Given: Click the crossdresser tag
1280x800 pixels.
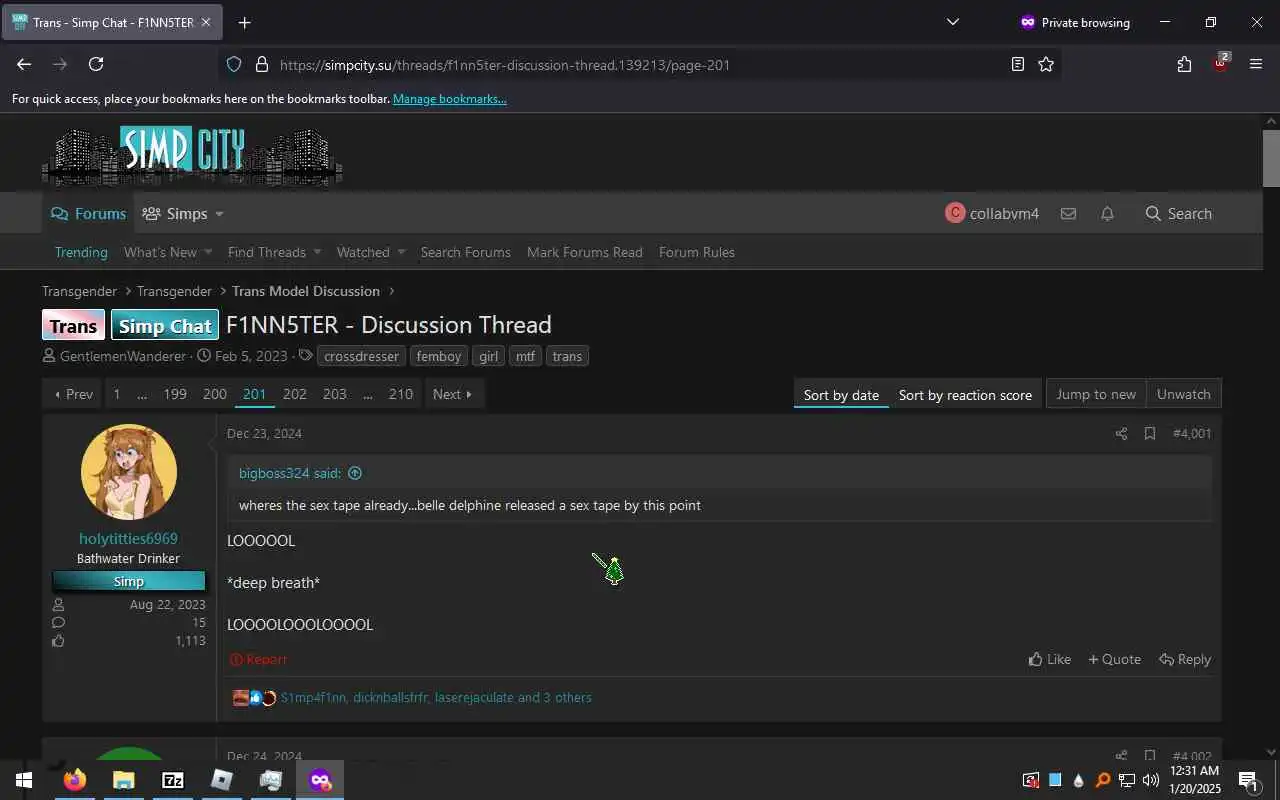Looking at the screenshot, I should pyautogui.click(x=362, y=356).
